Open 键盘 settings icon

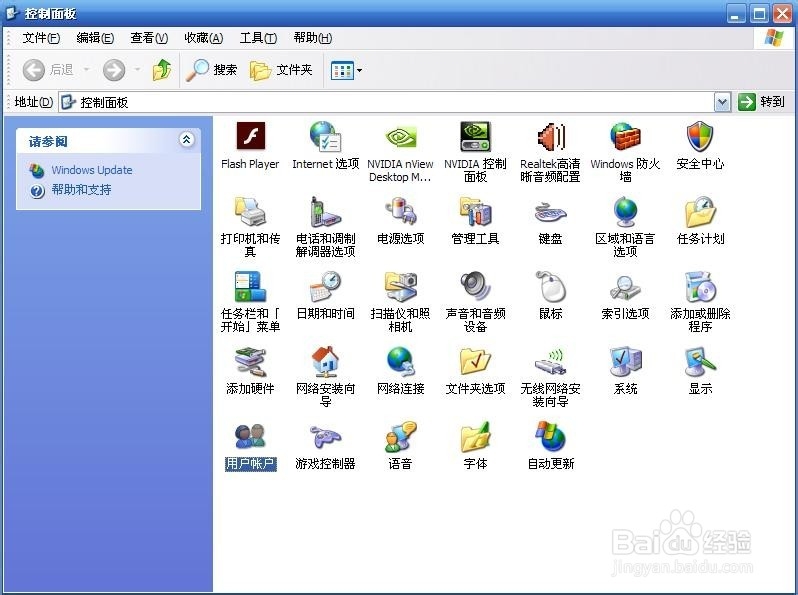[x=550, y=211]
